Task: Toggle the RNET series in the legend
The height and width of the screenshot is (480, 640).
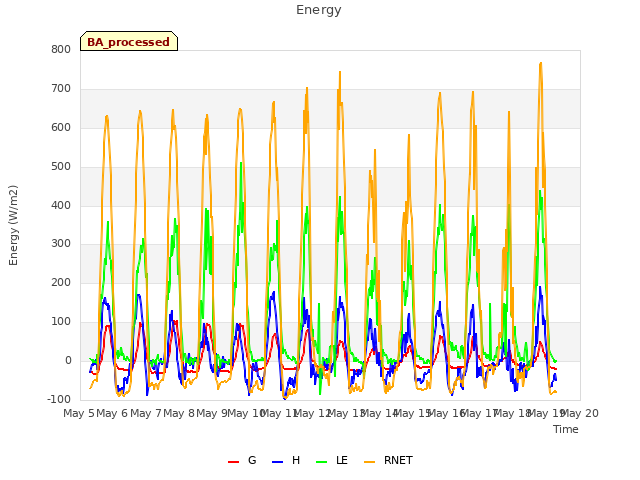Action: click(x=388, y=460)
